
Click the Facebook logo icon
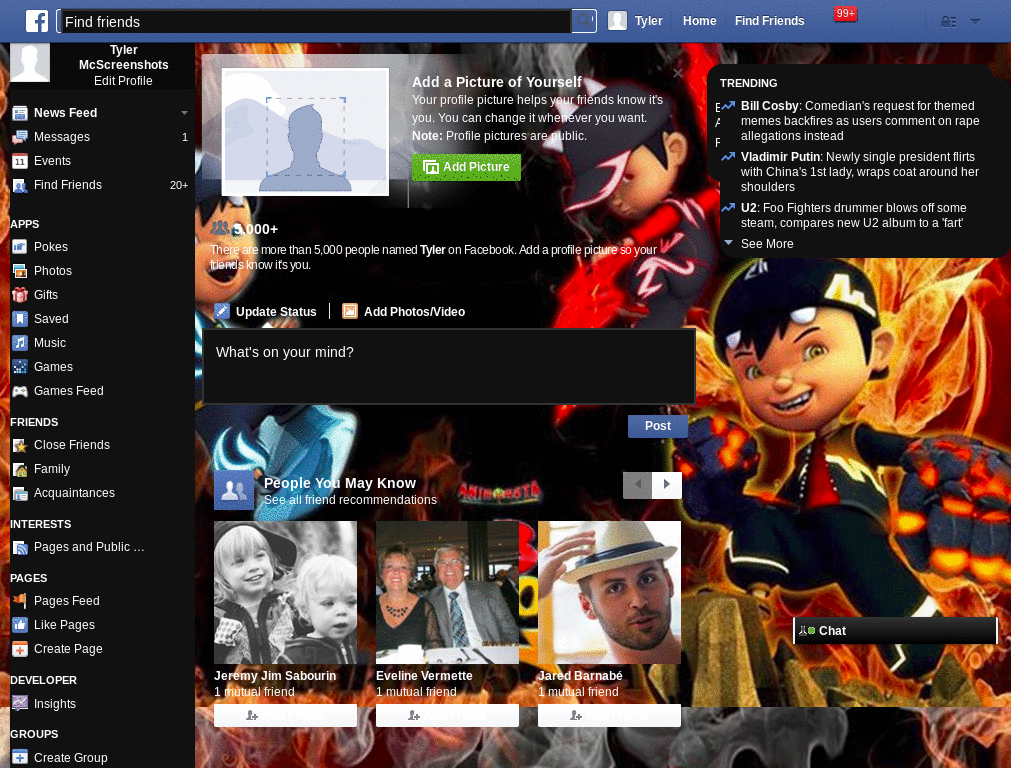37,21
